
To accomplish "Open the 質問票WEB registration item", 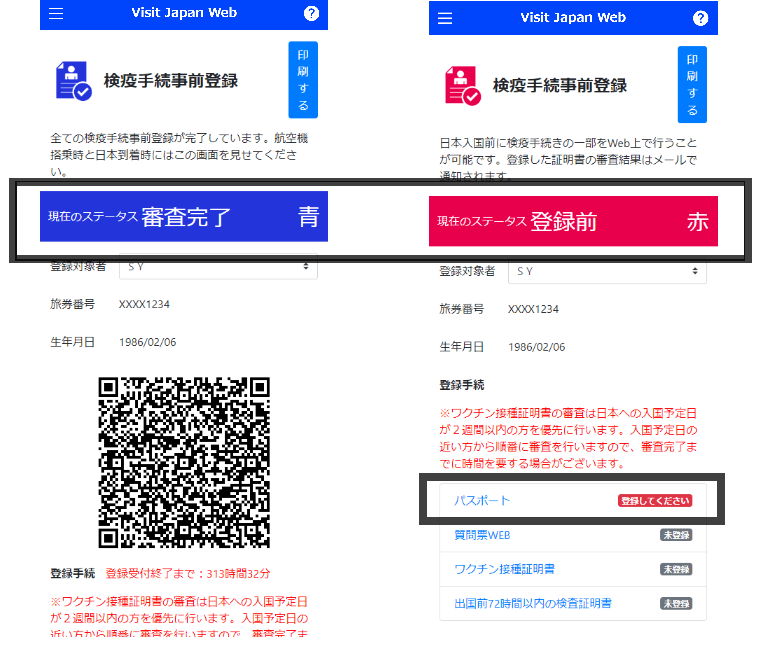I will pos(484,535).
